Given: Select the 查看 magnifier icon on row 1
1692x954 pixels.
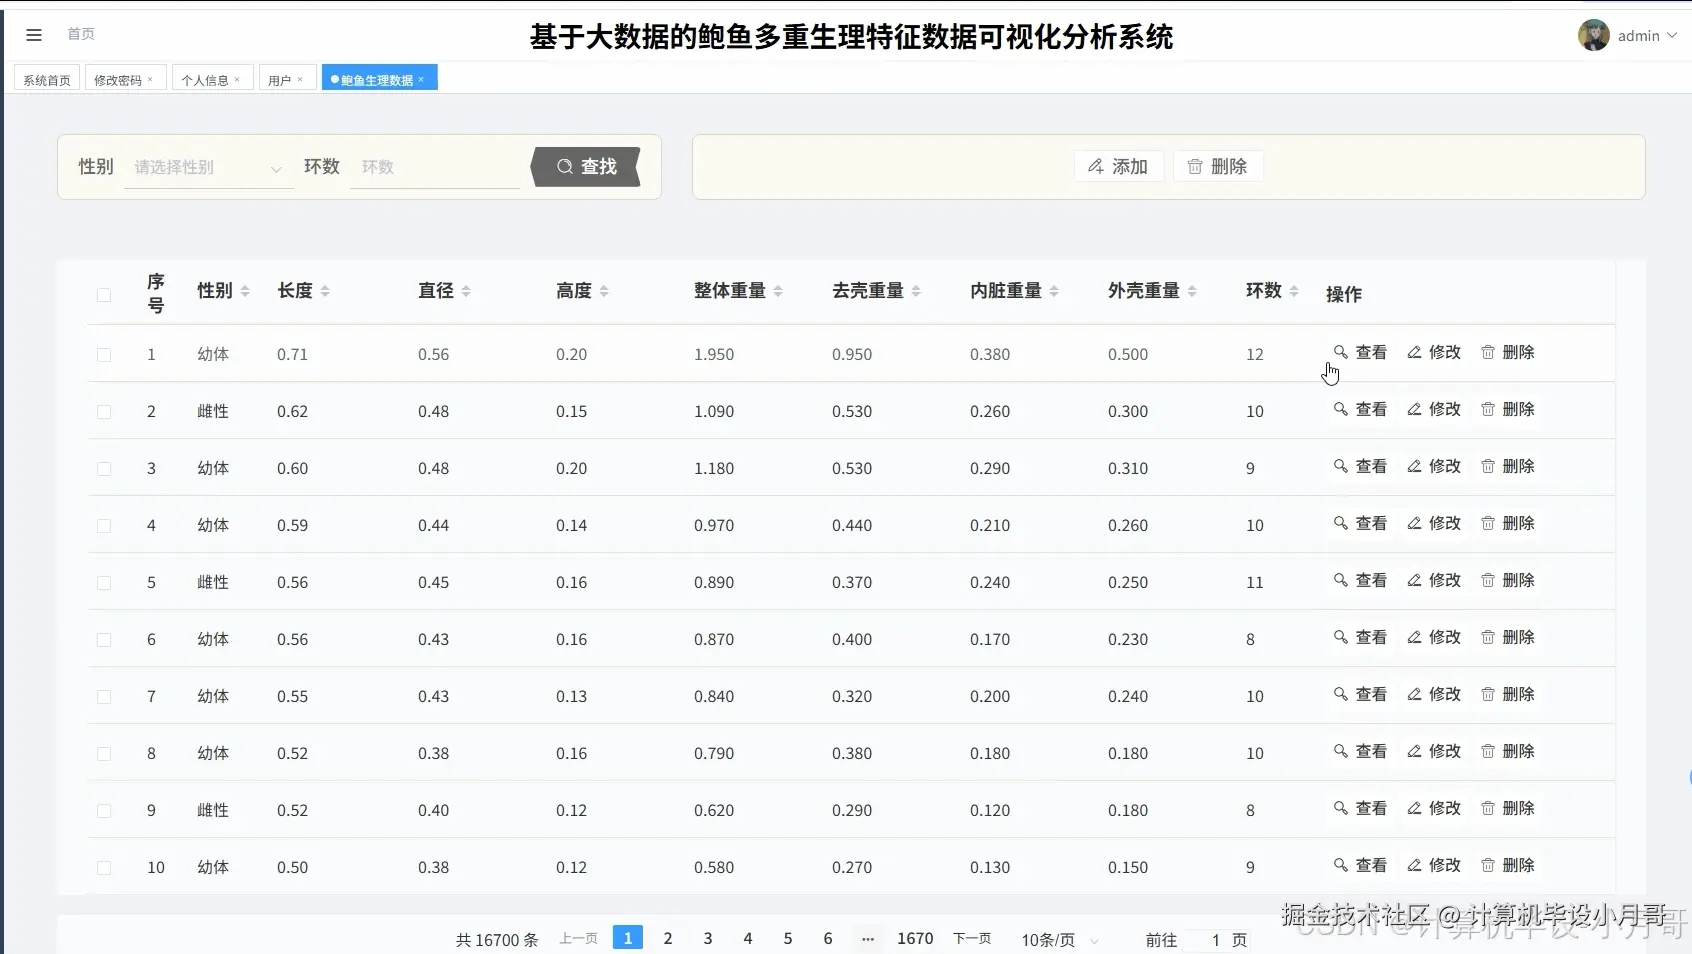Looking at the screenshot, I should [x=1340, y=353].
